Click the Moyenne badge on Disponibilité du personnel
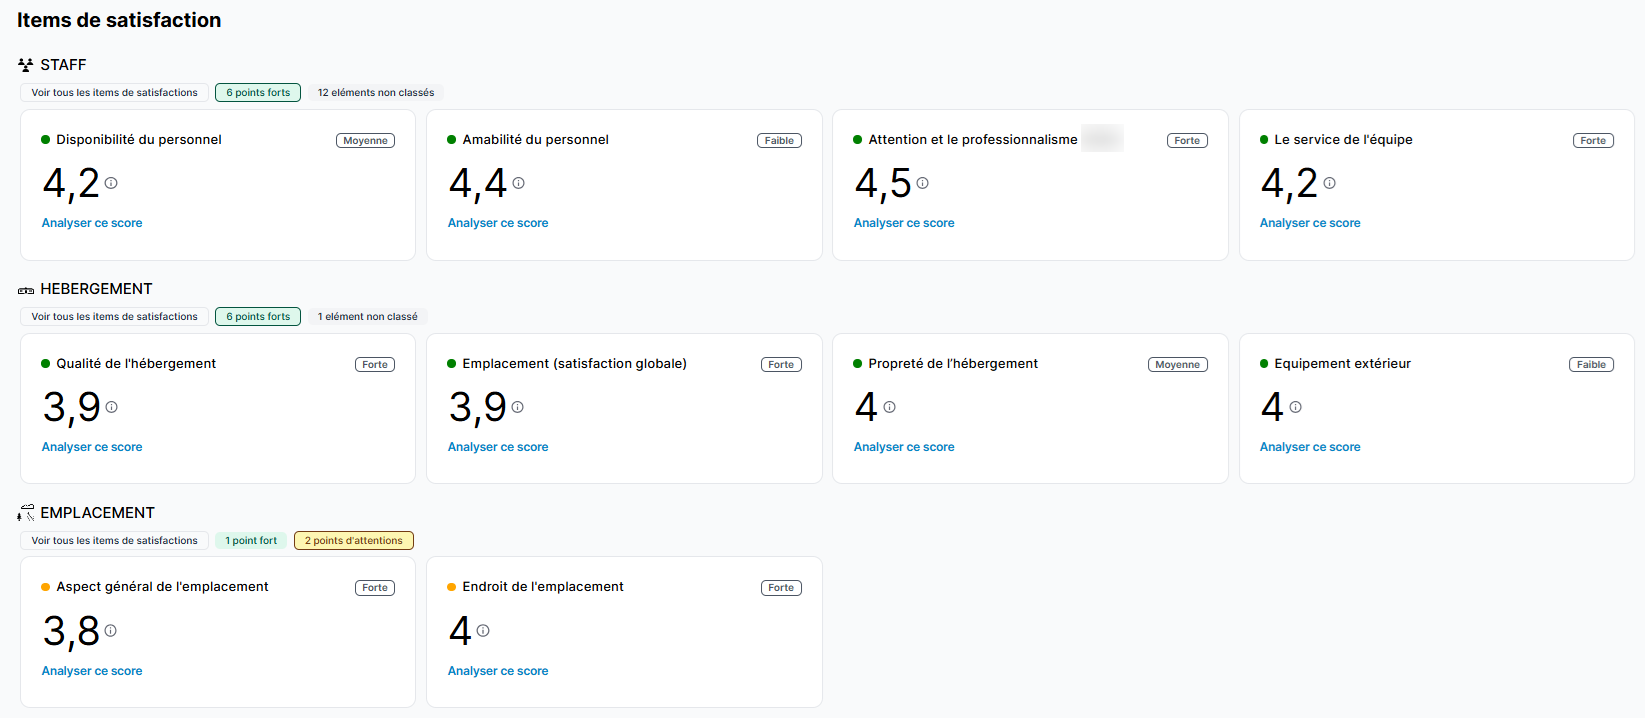Image resolution: width=1645 pixels, height=718 pixels. coord(365,141)
